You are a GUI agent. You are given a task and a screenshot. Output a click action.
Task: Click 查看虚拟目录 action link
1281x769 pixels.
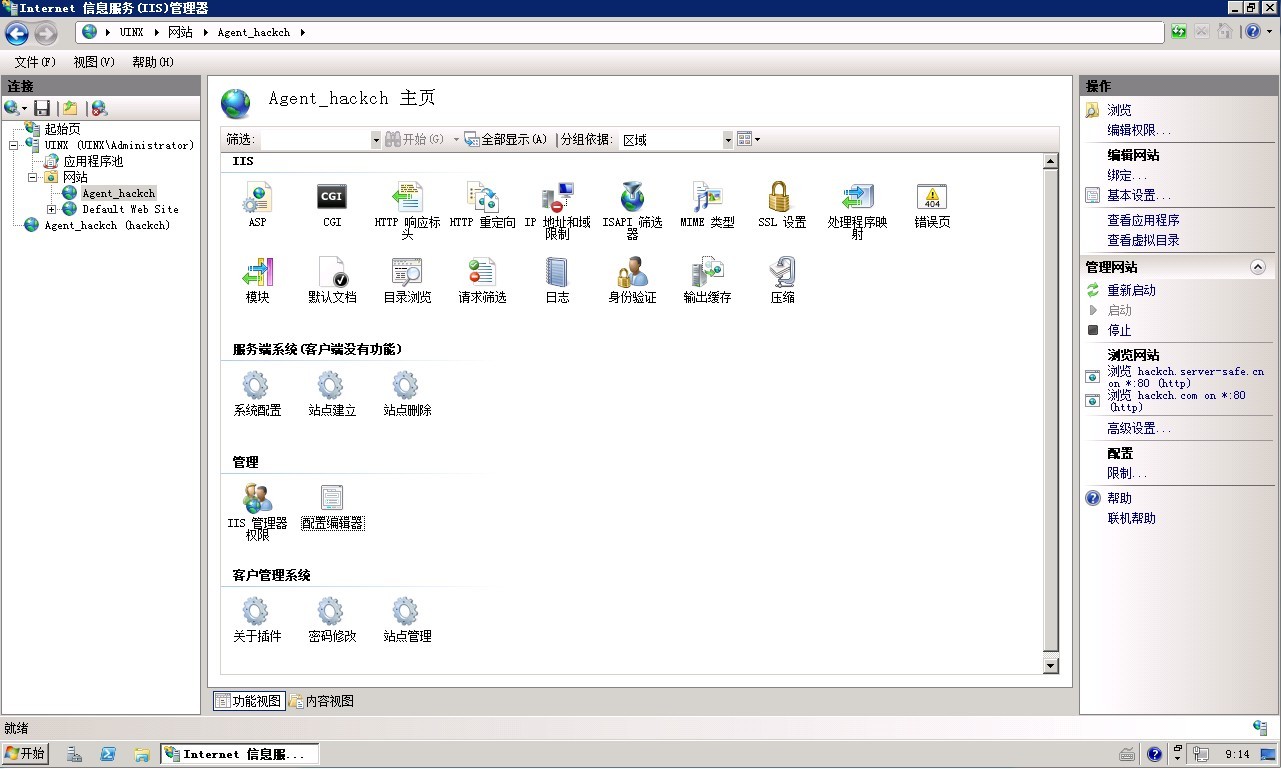click(x=1143, y=240)
